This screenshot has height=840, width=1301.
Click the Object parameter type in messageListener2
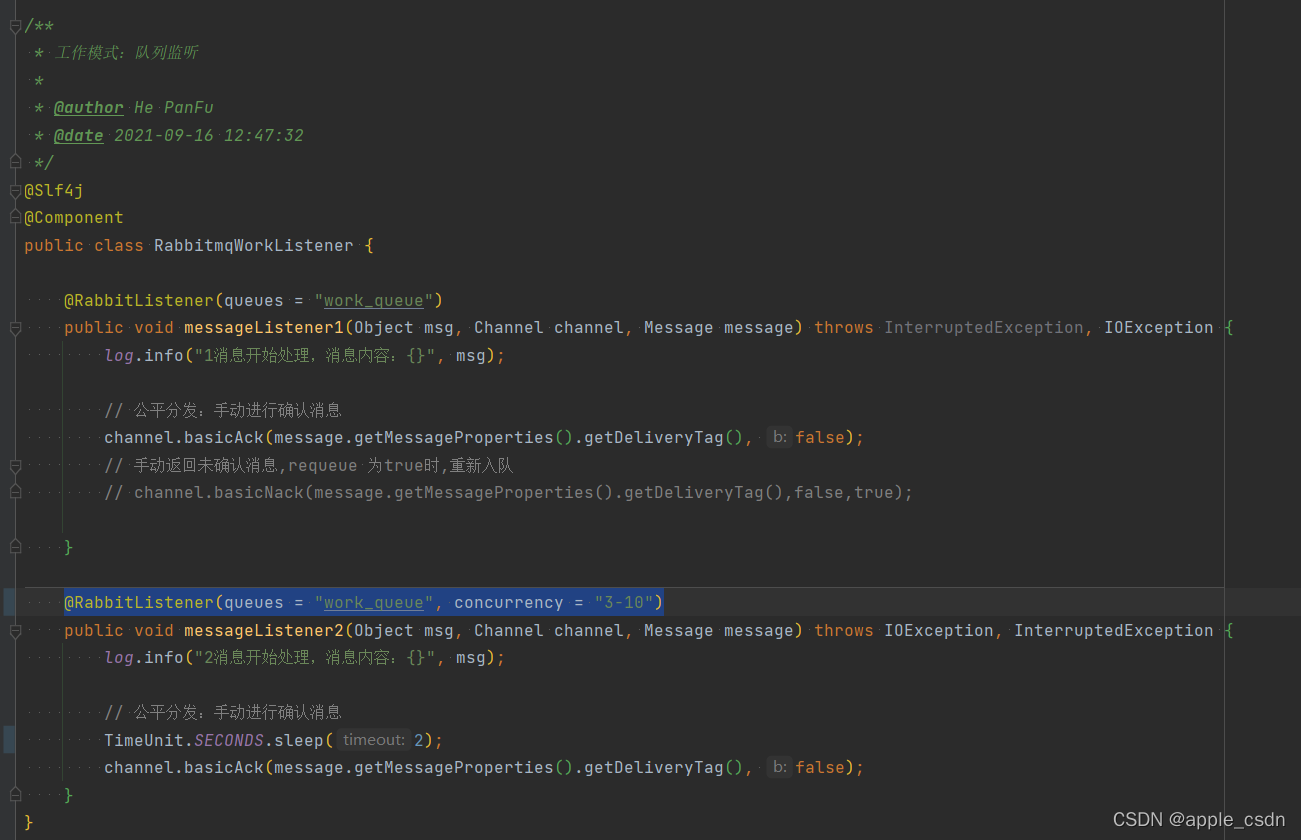click(384, 630)
